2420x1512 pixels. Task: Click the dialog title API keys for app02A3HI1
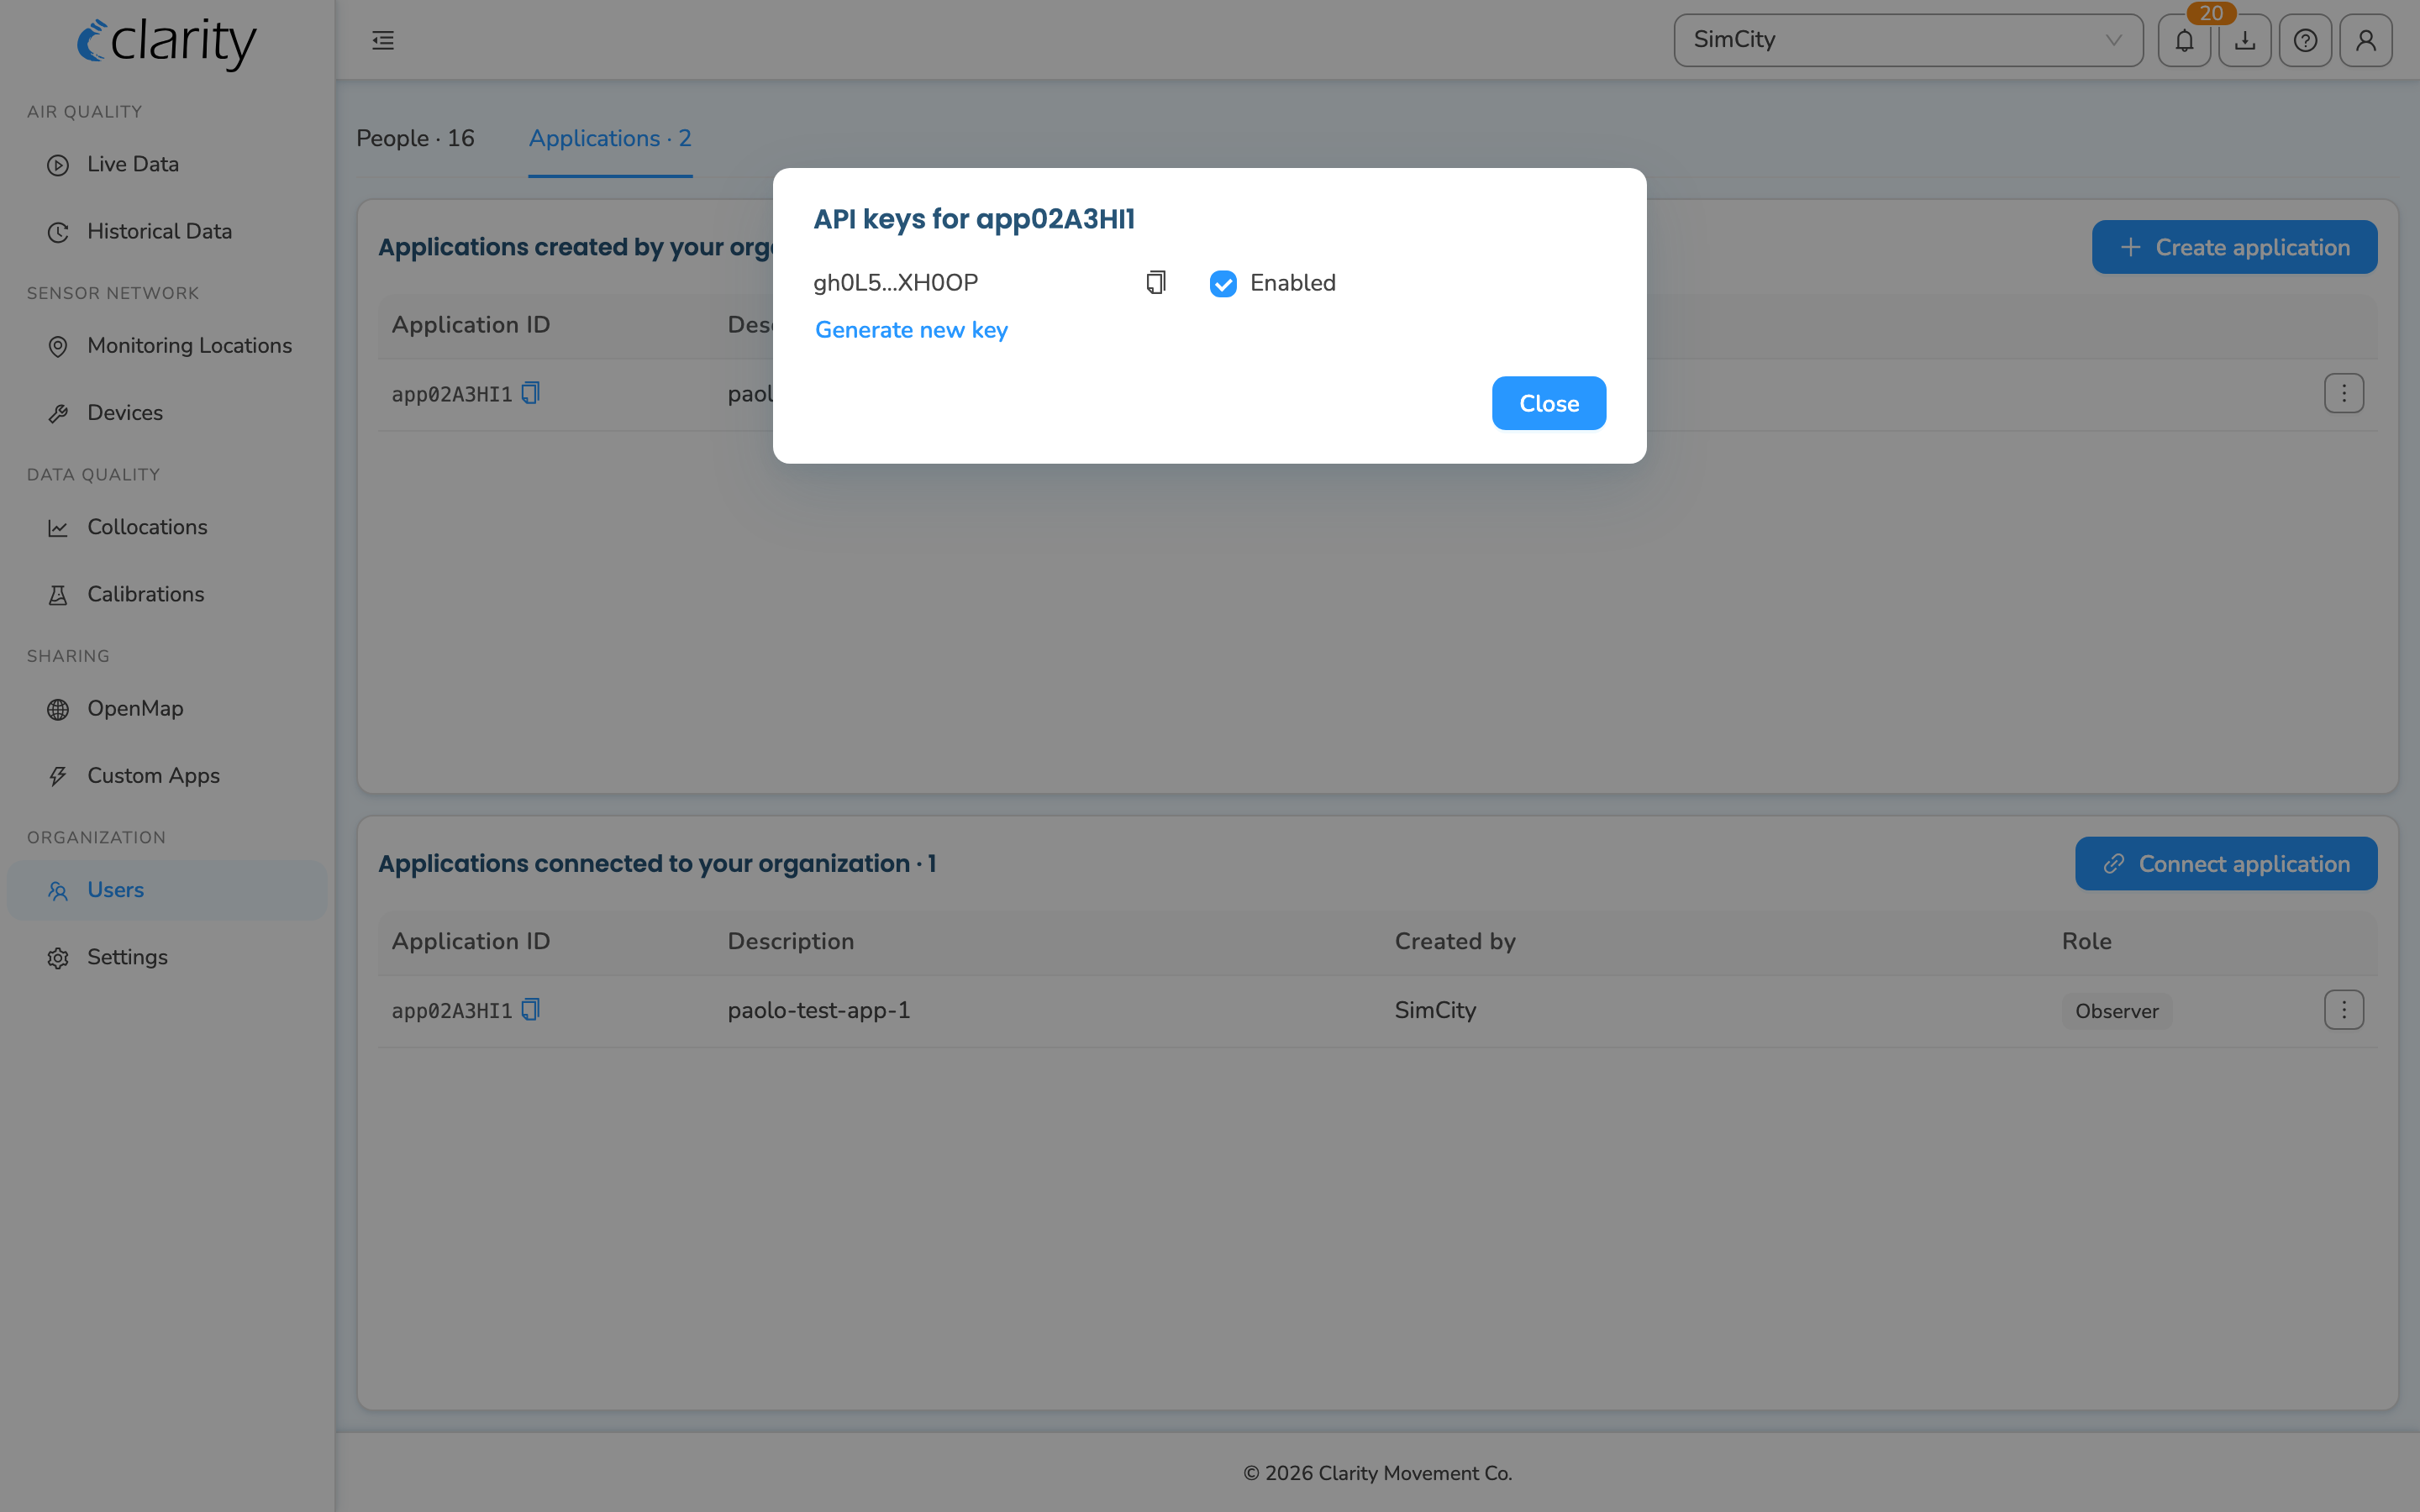974,219
